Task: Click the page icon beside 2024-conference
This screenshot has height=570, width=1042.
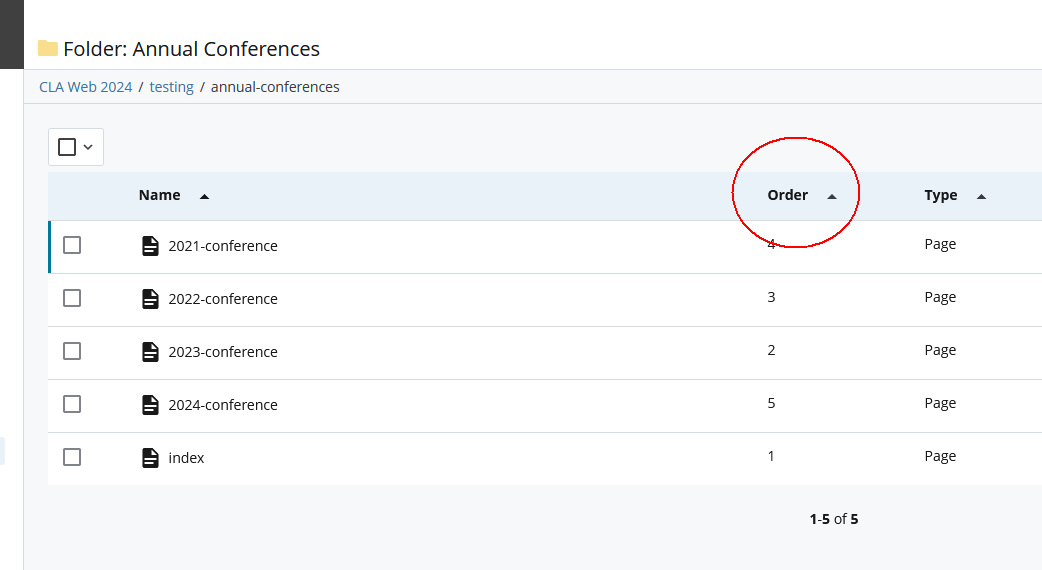Action: [x=150, y=405]
